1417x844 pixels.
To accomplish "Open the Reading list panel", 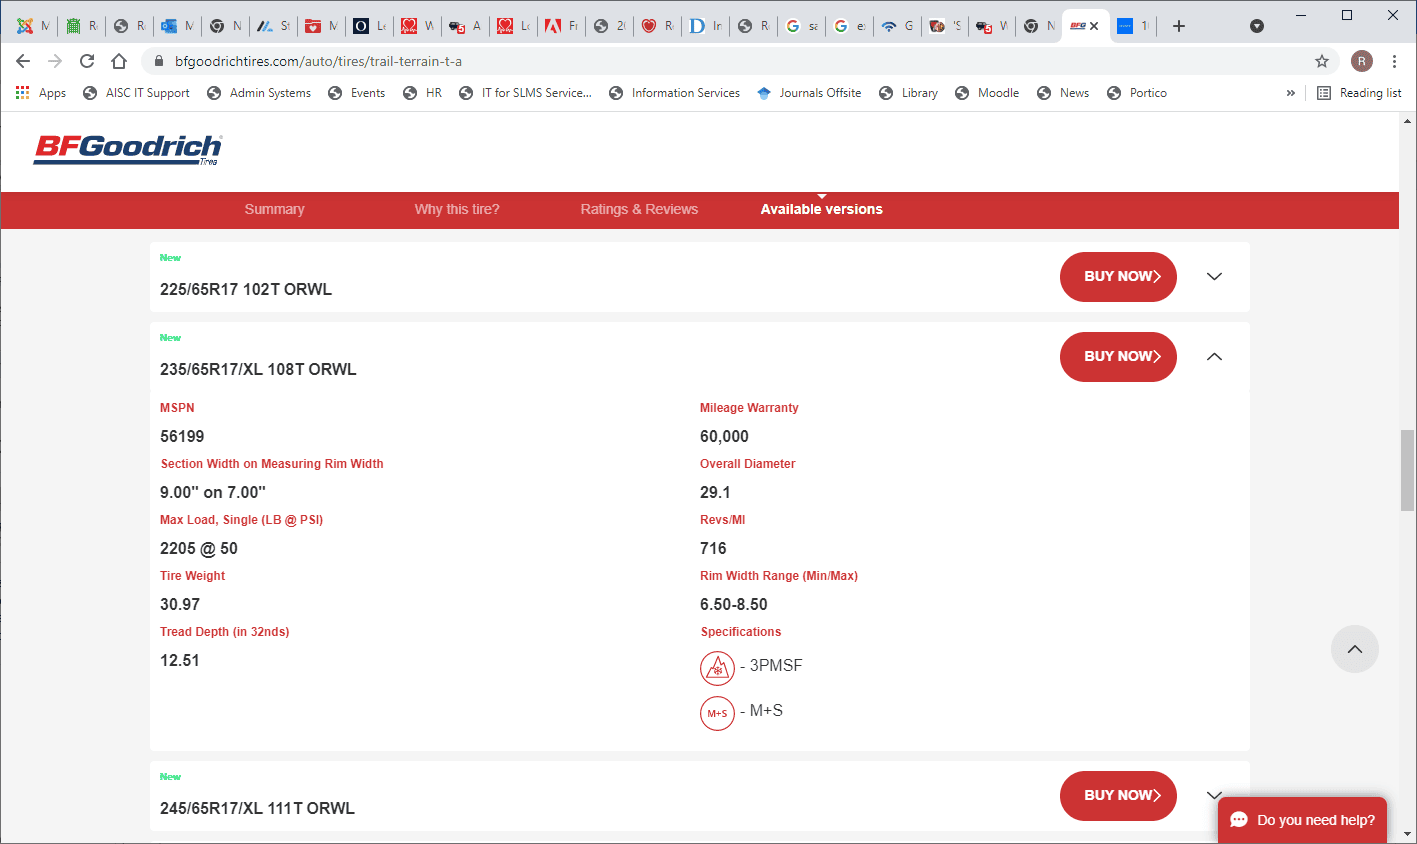I will (x=1359, y=93).
